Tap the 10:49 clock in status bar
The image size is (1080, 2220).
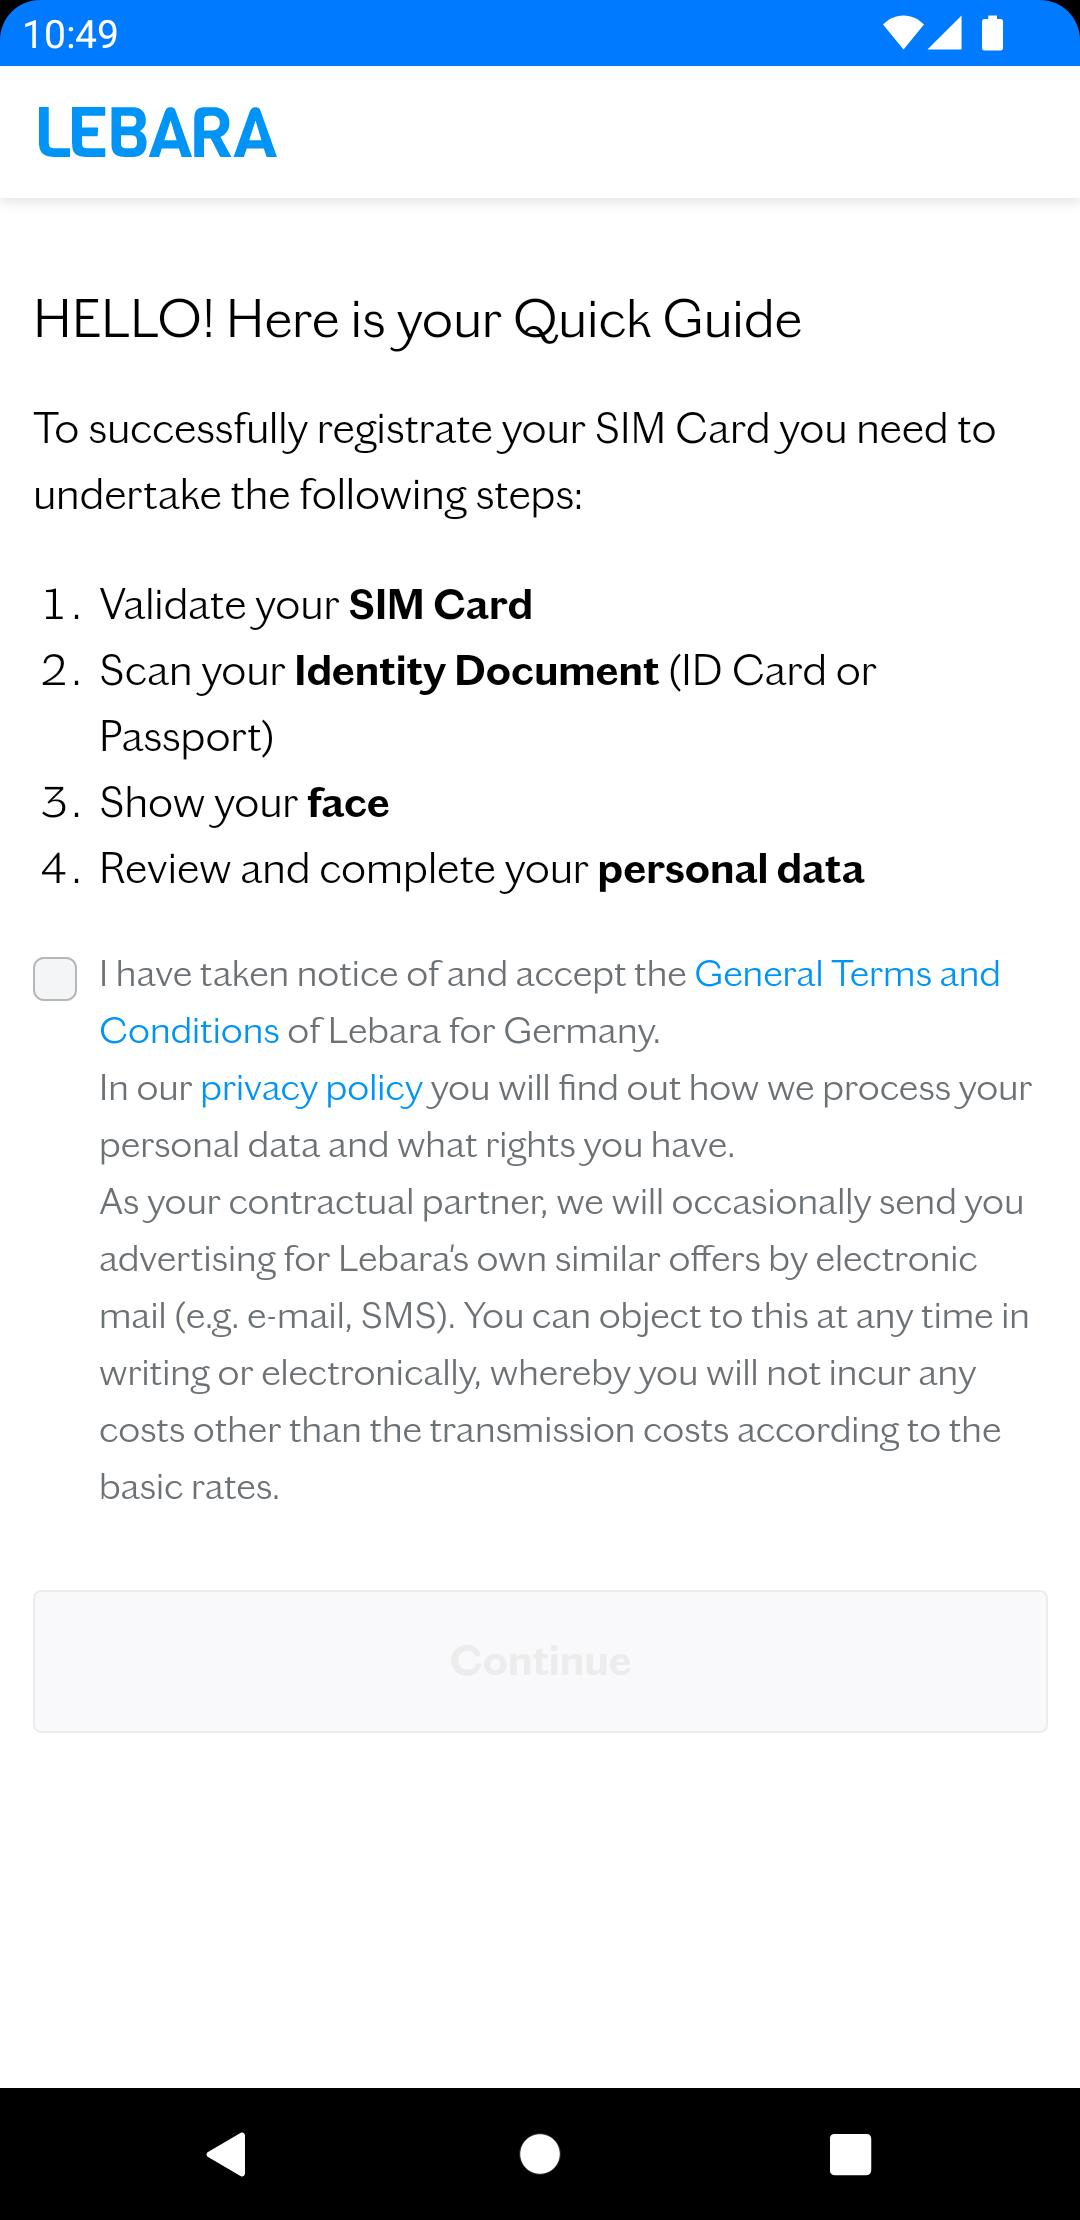pyautogui.click(x=70, y=35)
